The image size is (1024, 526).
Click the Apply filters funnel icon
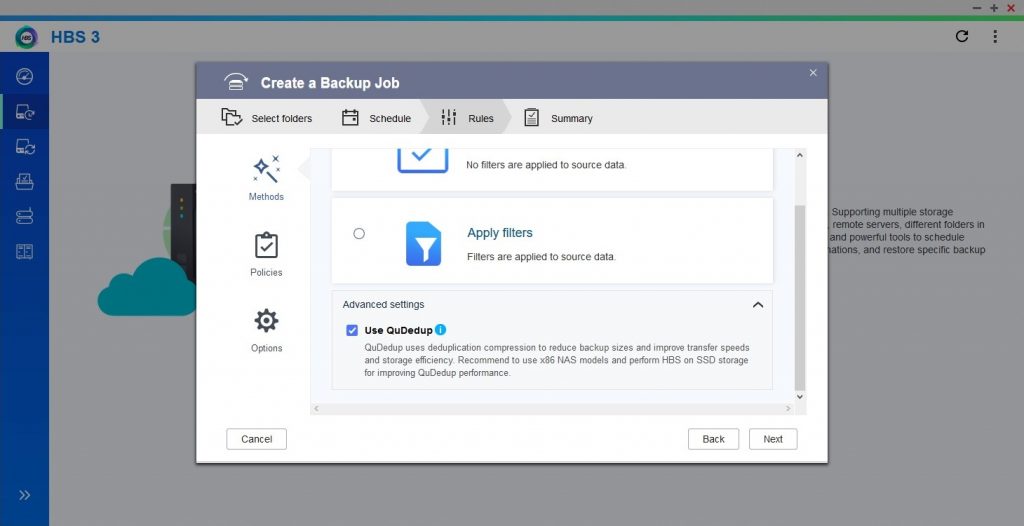(x=423, y=244)
